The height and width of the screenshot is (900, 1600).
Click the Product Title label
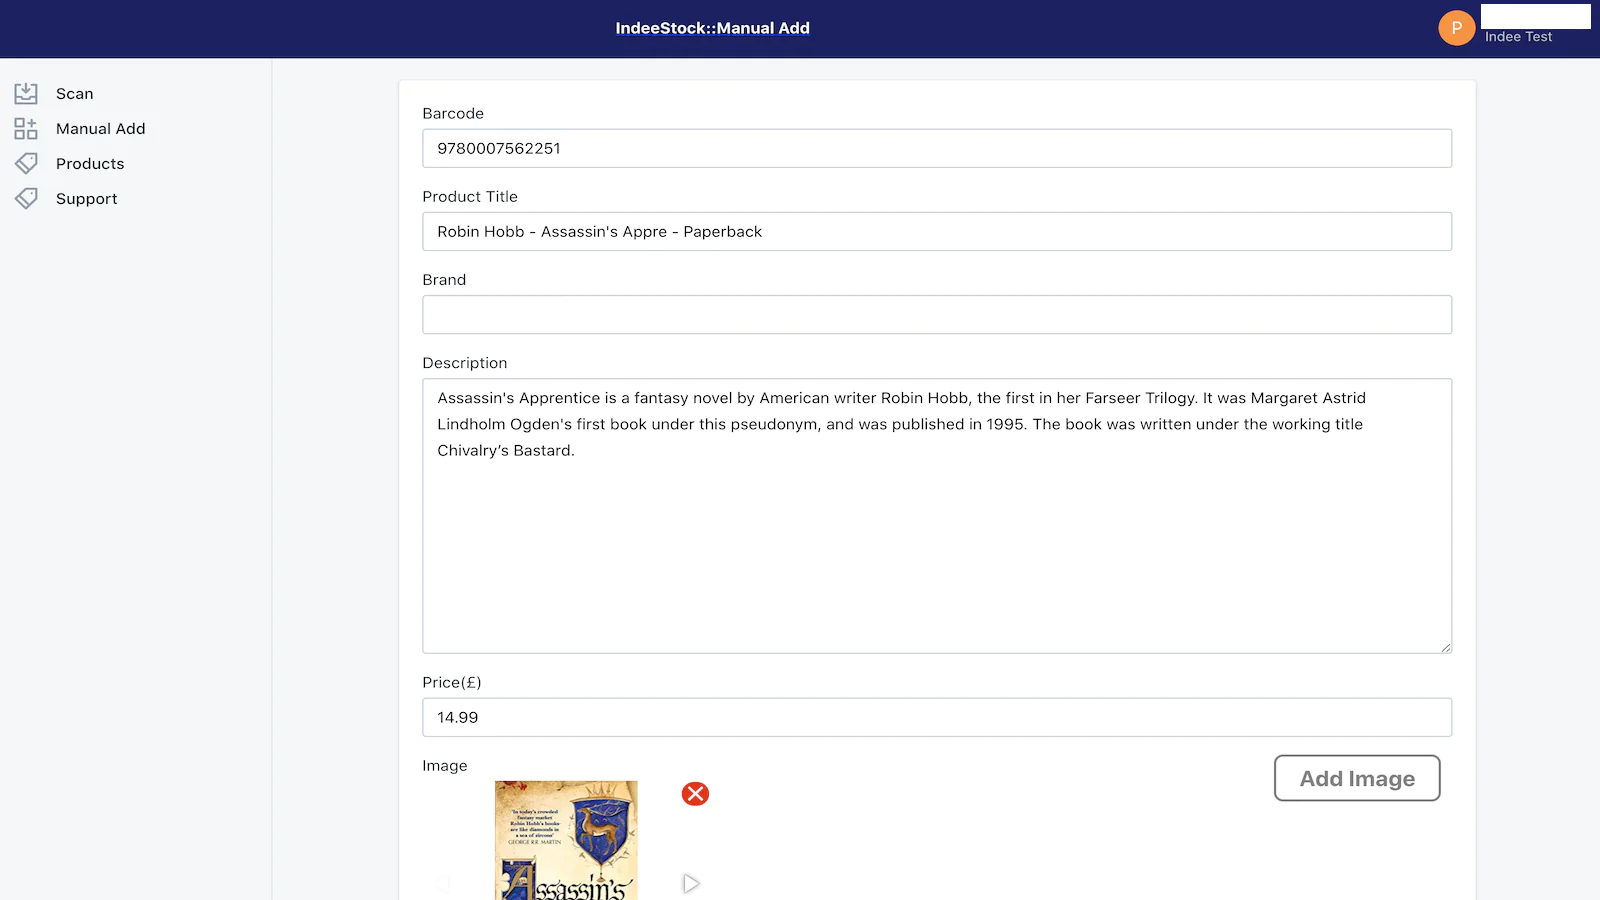click(470, 197)
